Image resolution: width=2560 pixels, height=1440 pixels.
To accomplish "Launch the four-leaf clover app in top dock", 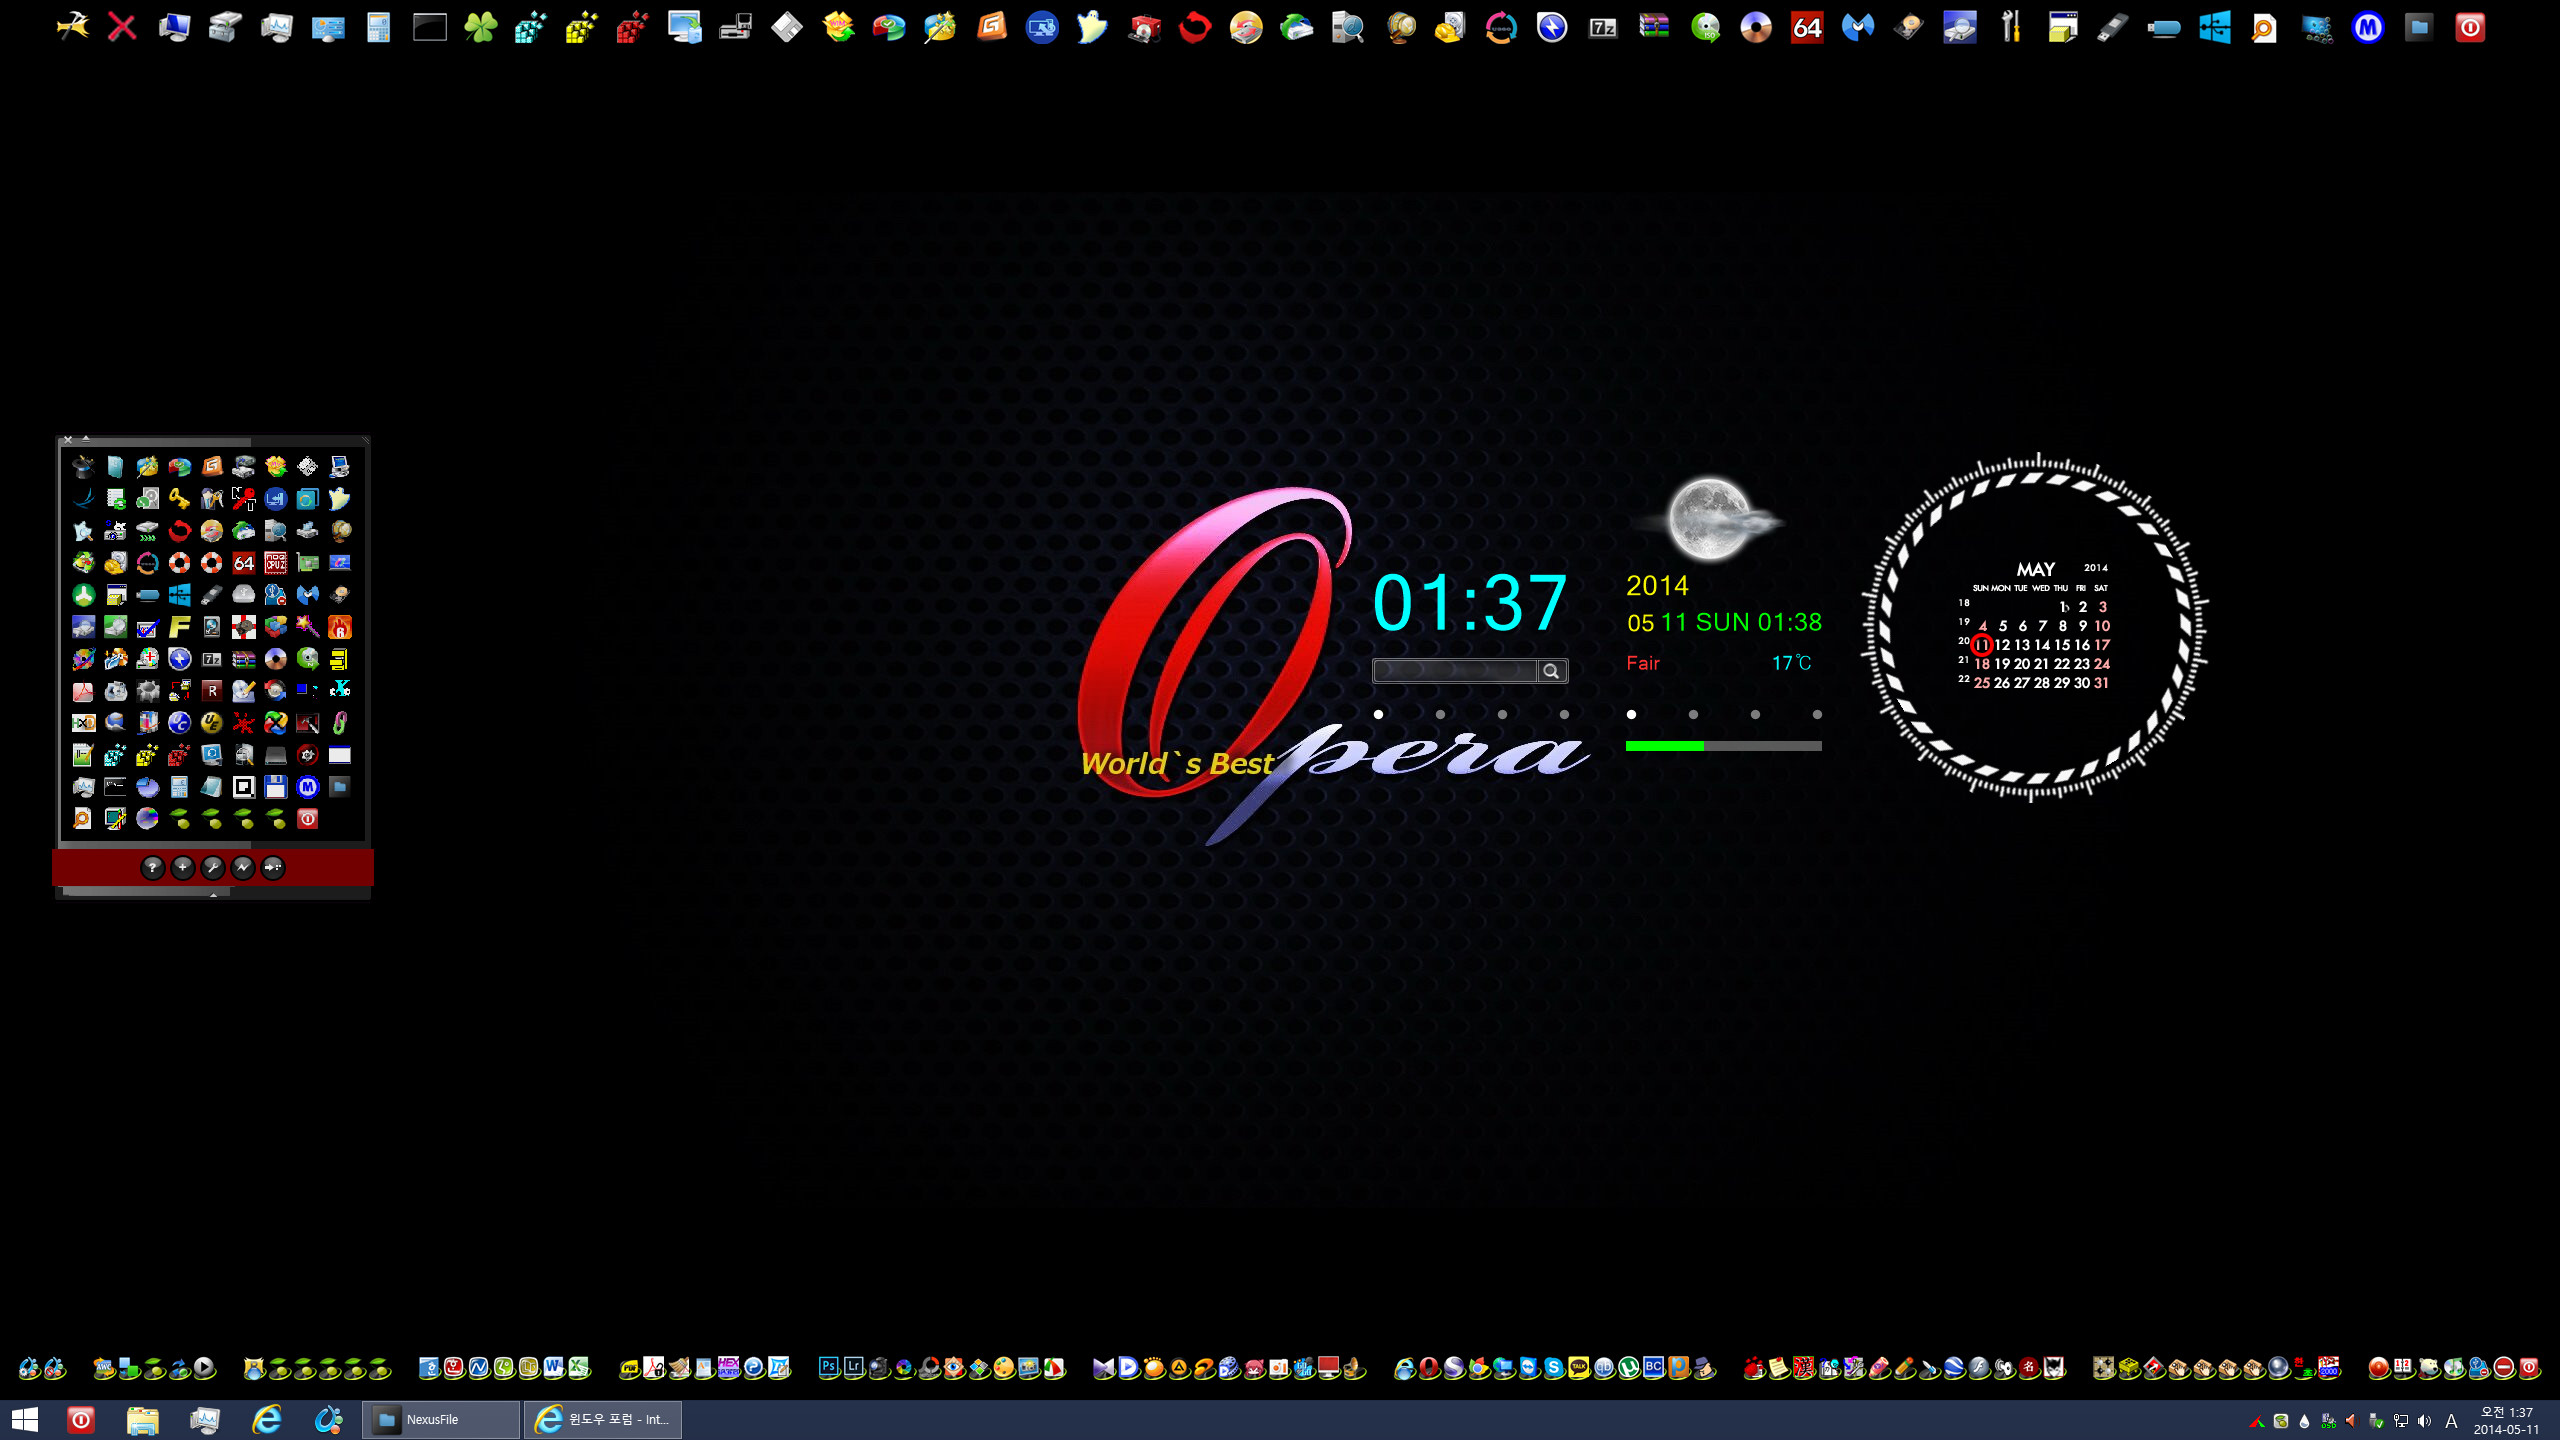I will 480,27.
